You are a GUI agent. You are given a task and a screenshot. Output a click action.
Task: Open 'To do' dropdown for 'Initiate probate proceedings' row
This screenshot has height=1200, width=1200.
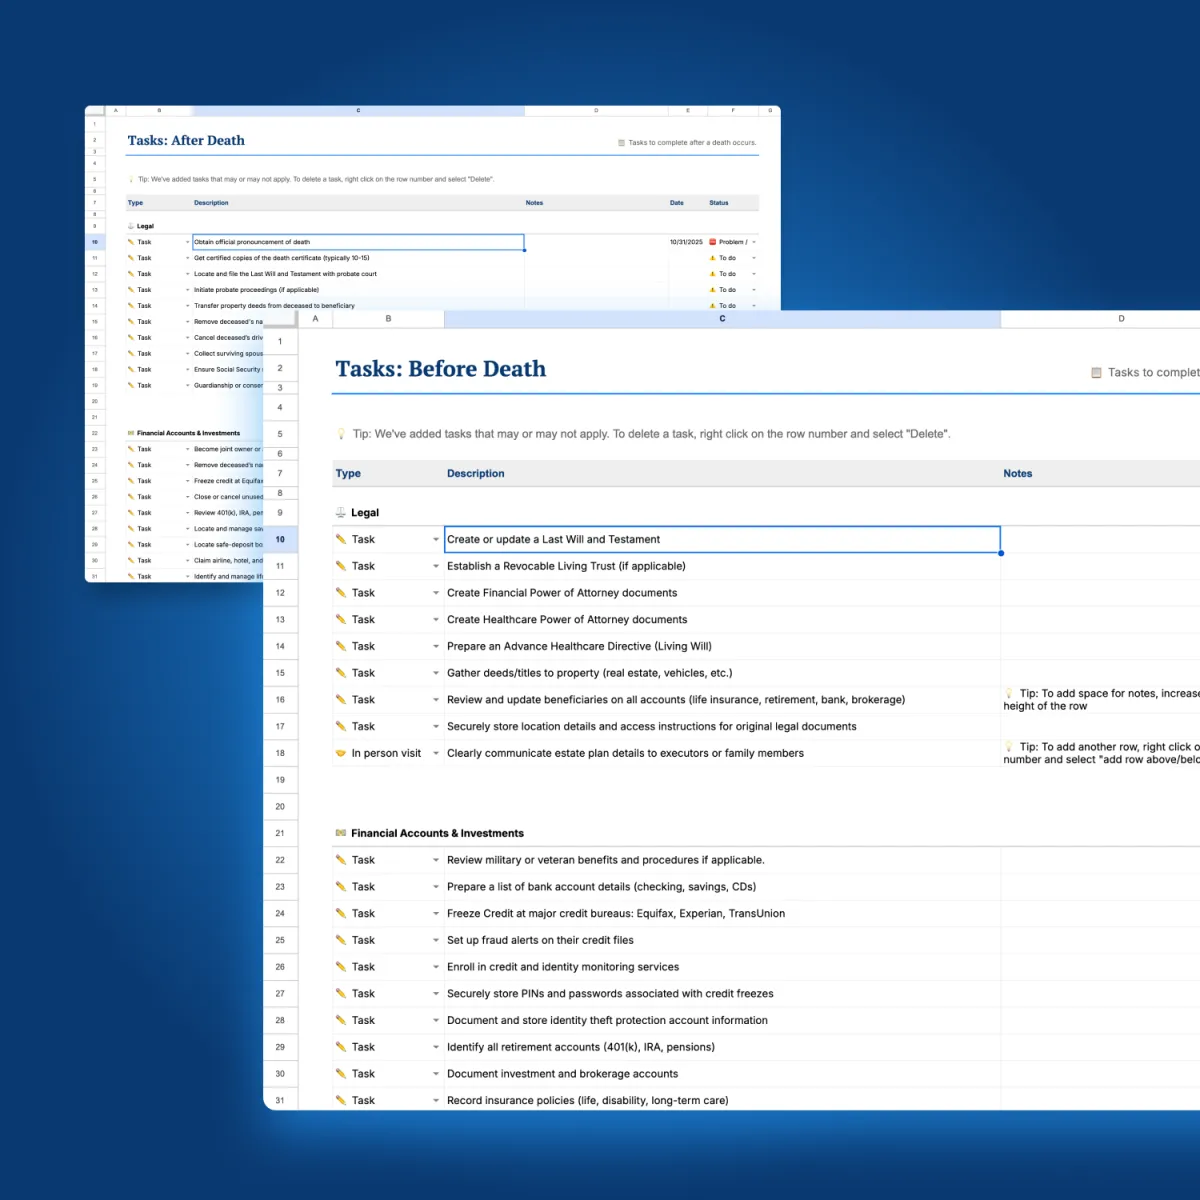(x=754, y=290)
